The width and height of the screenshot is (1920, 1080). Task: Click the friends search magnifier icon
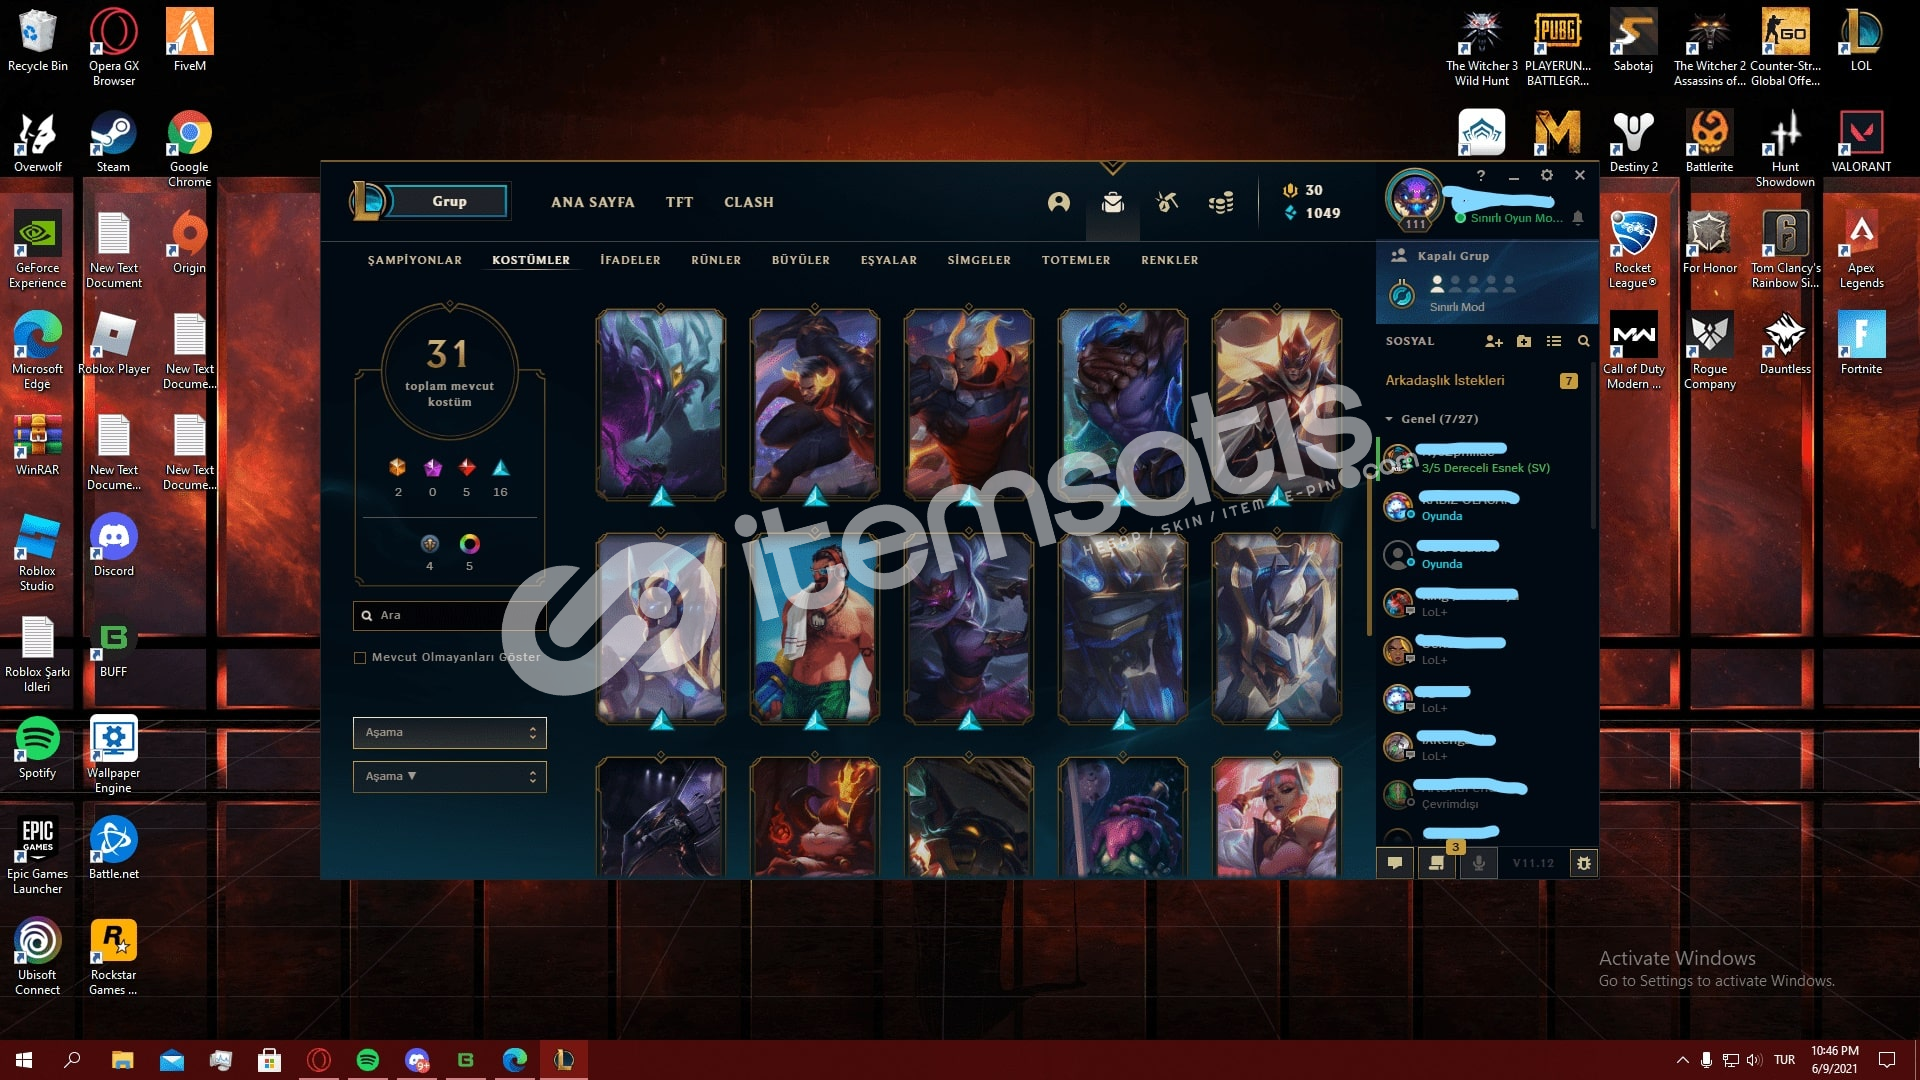pos(1583,341)
